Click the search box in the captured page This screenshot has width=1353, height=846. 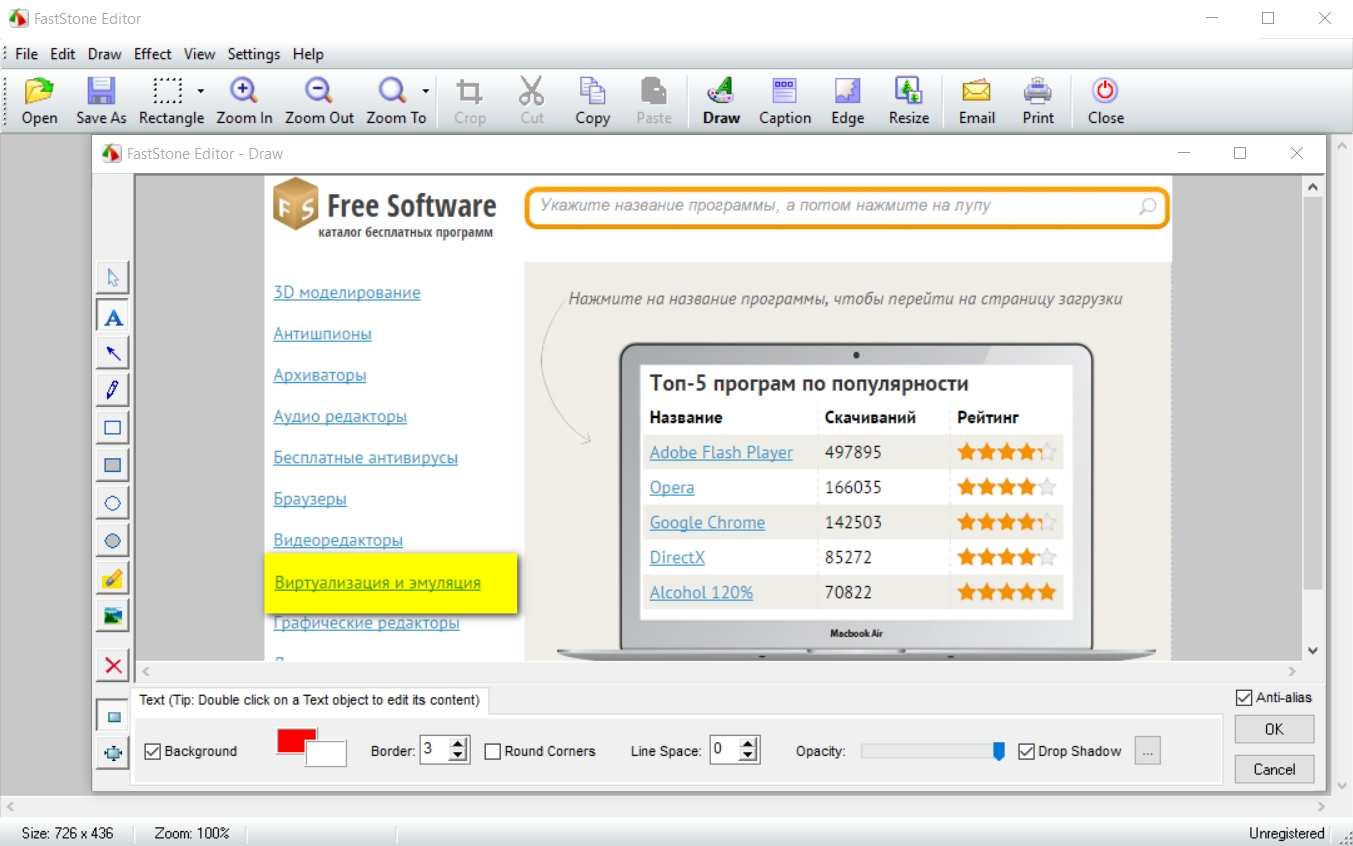(x=846, y=207)
